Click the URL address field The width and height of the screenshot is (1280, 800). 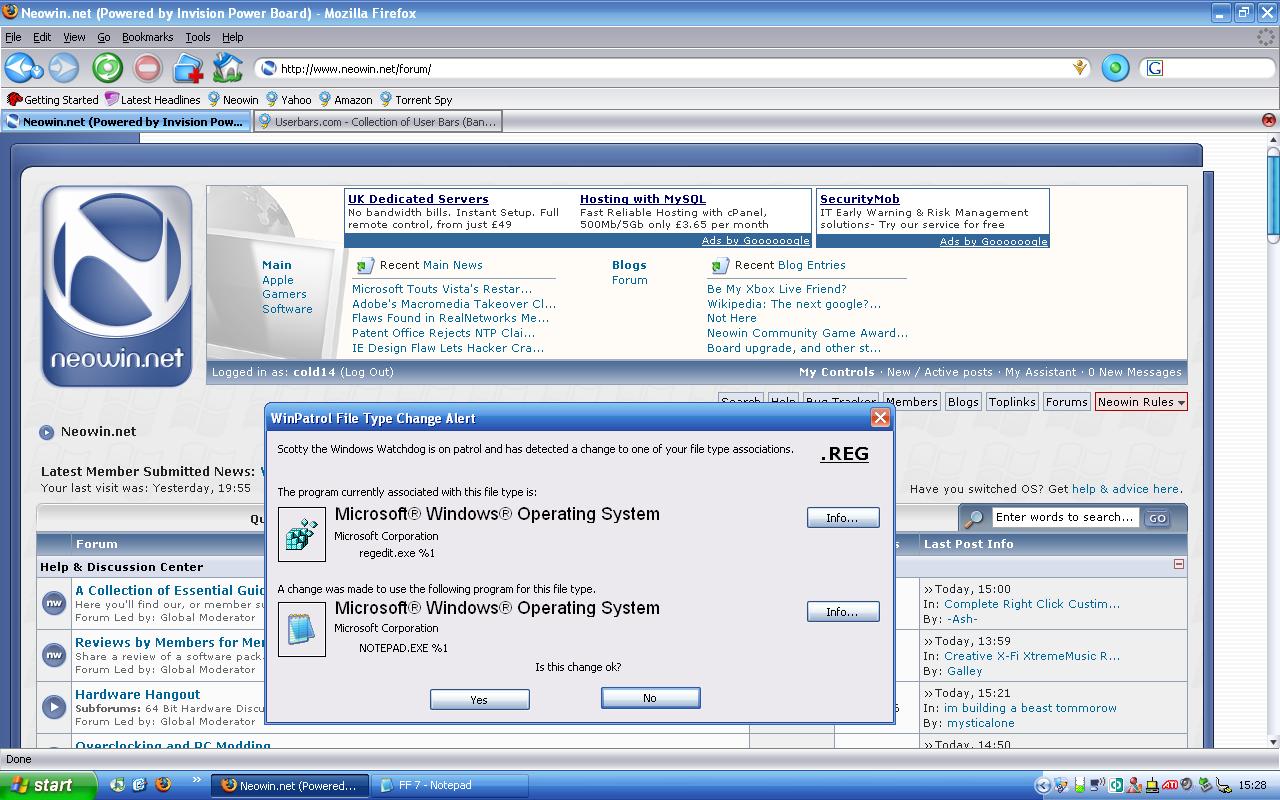tap(670, 69)
